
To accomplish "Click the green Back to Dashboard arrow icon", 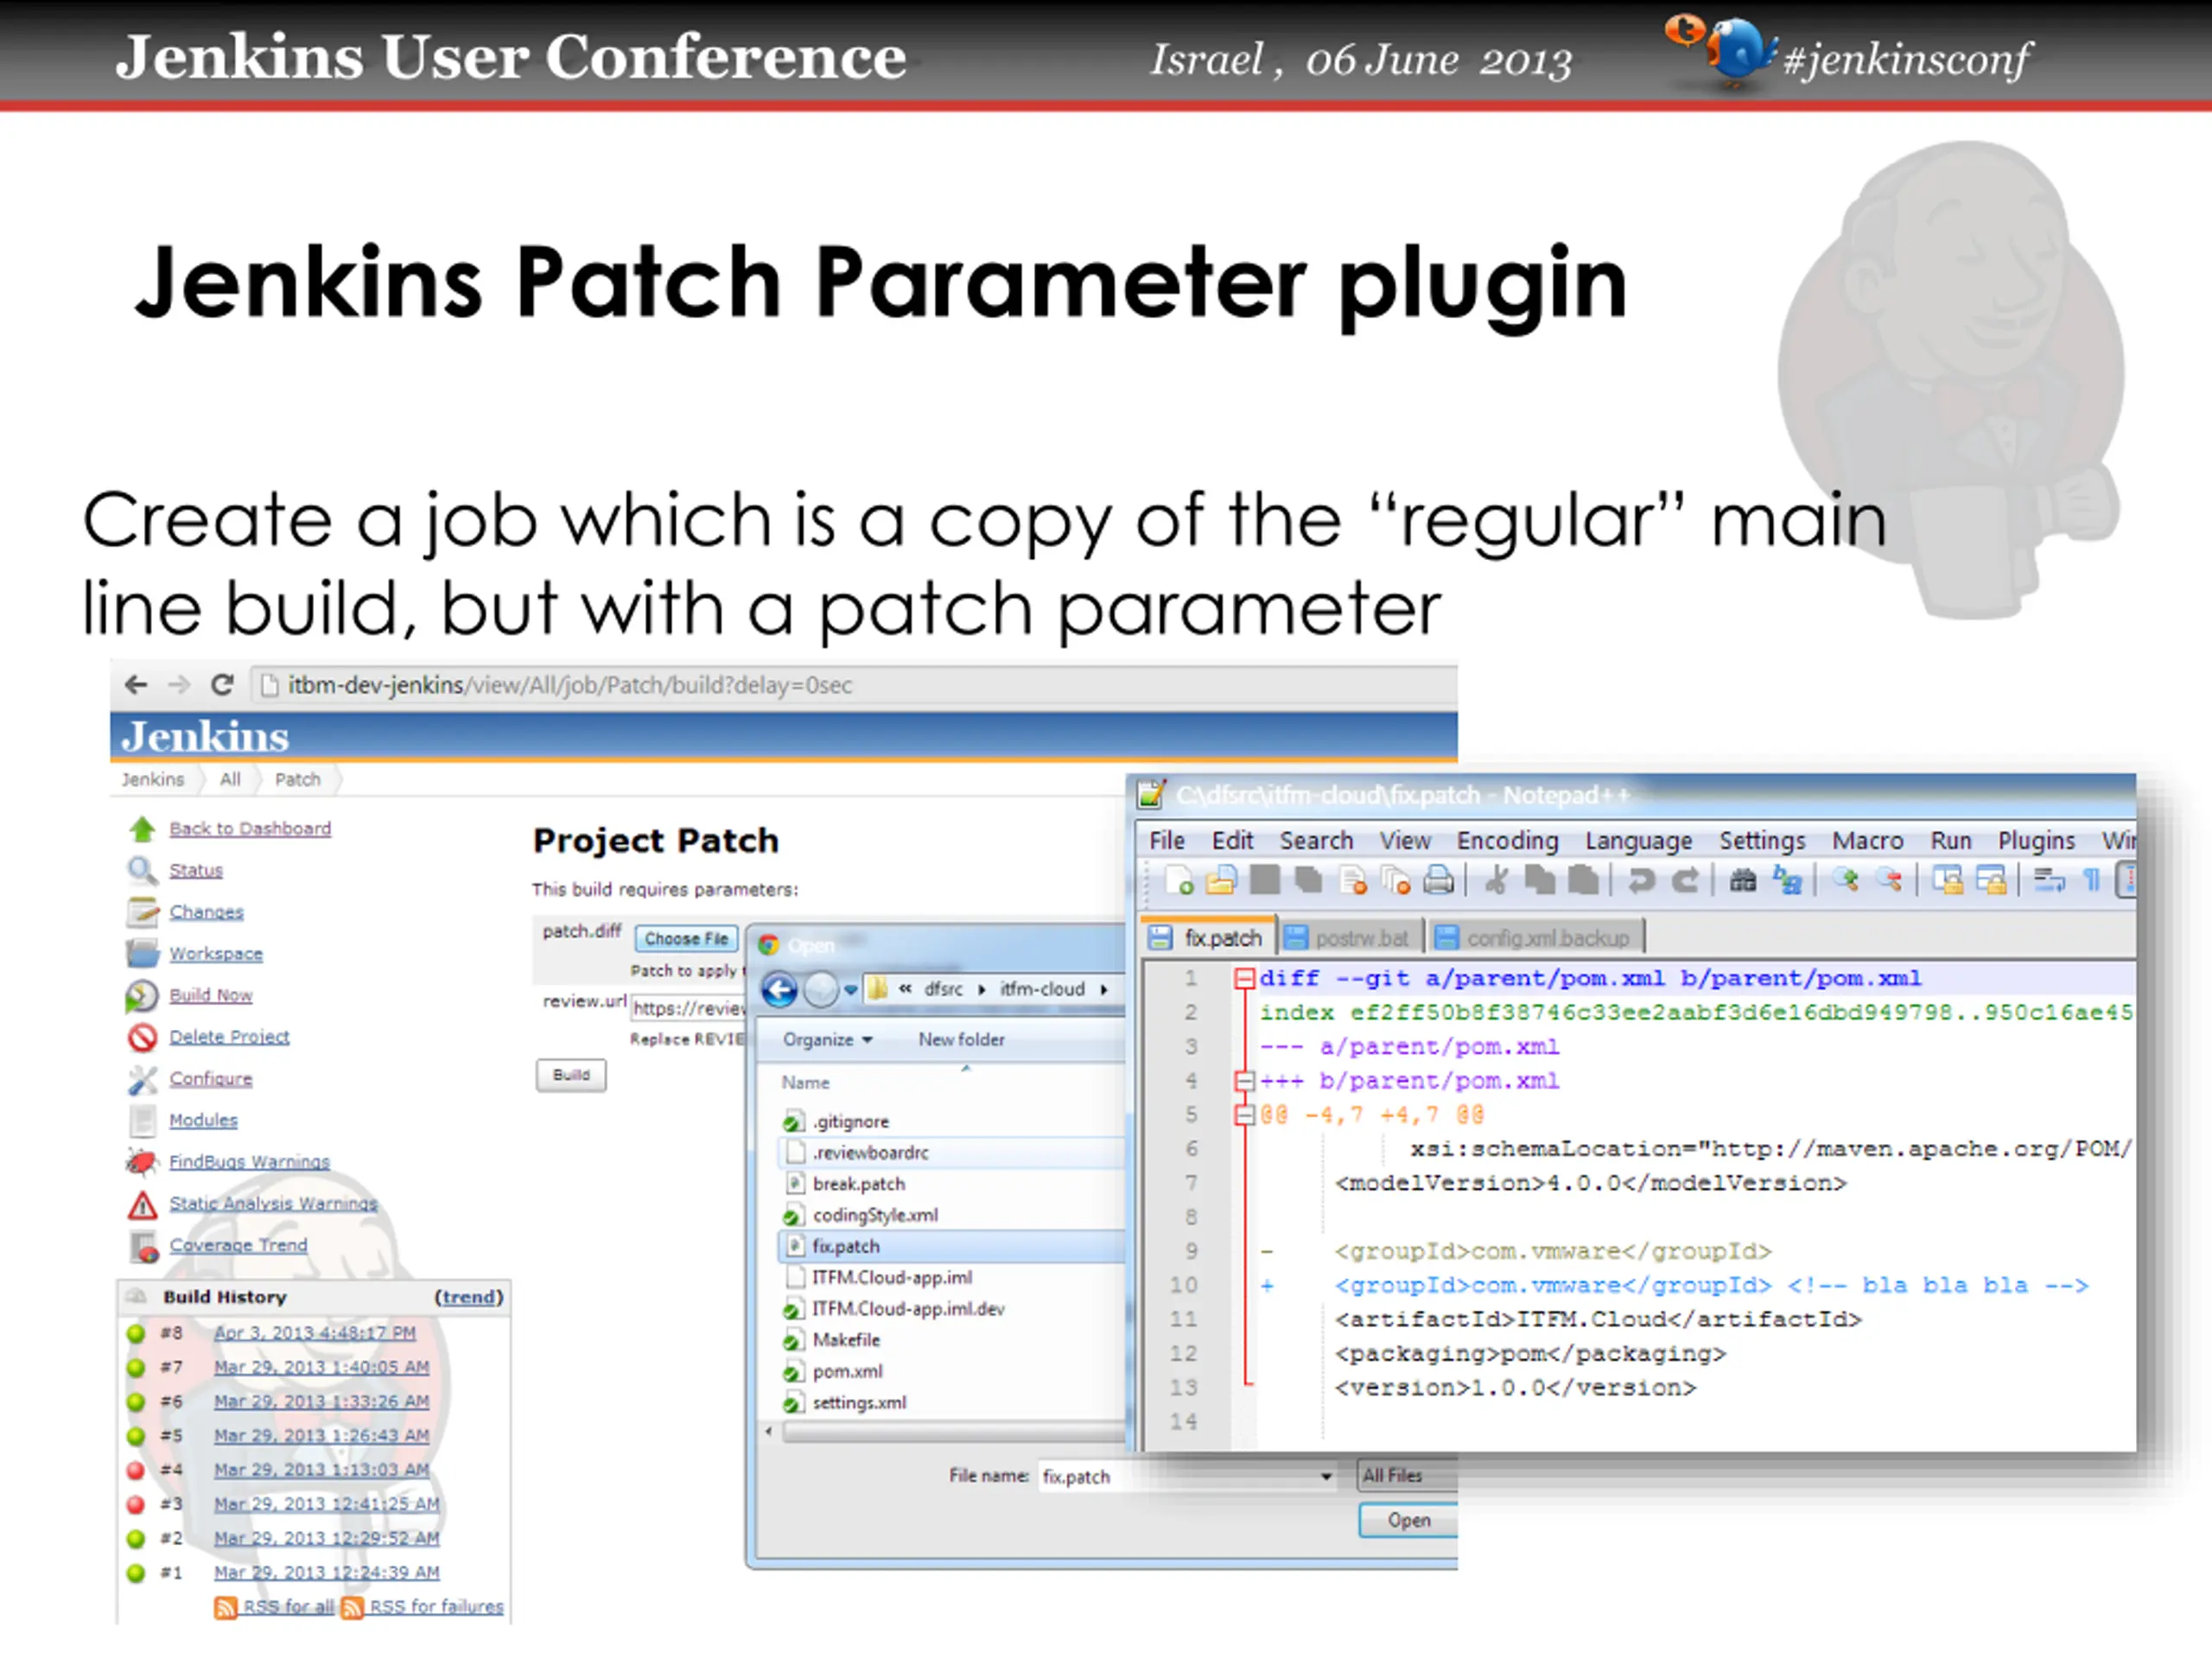I will coord(142,829).
